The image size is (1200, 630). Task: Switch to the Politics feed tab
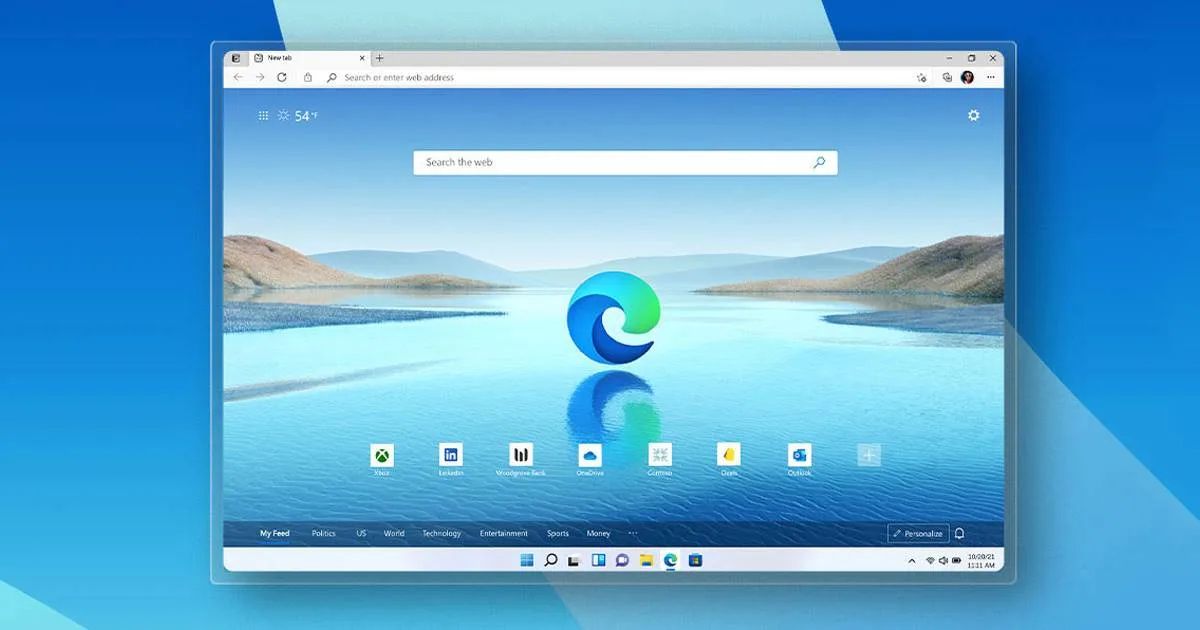pyautogui.click(x=323, y=534)
